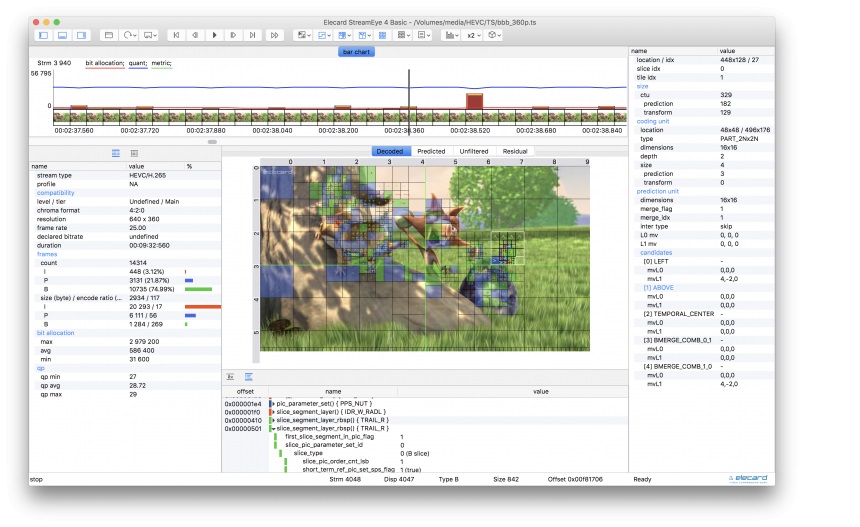Expand the pic_parameter_set() PPS_NUT row

pos(274,404)
